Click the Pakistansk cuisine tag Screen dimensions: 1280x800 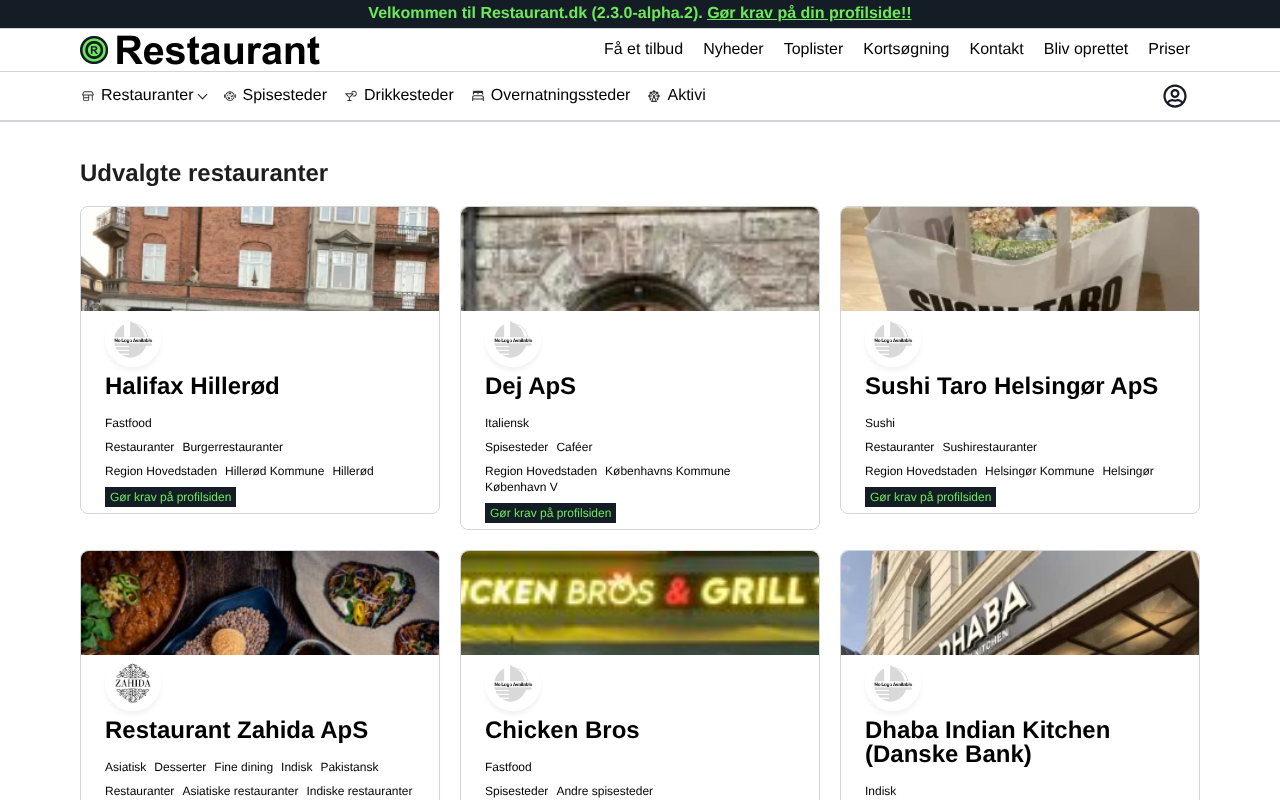click(349, 767)
